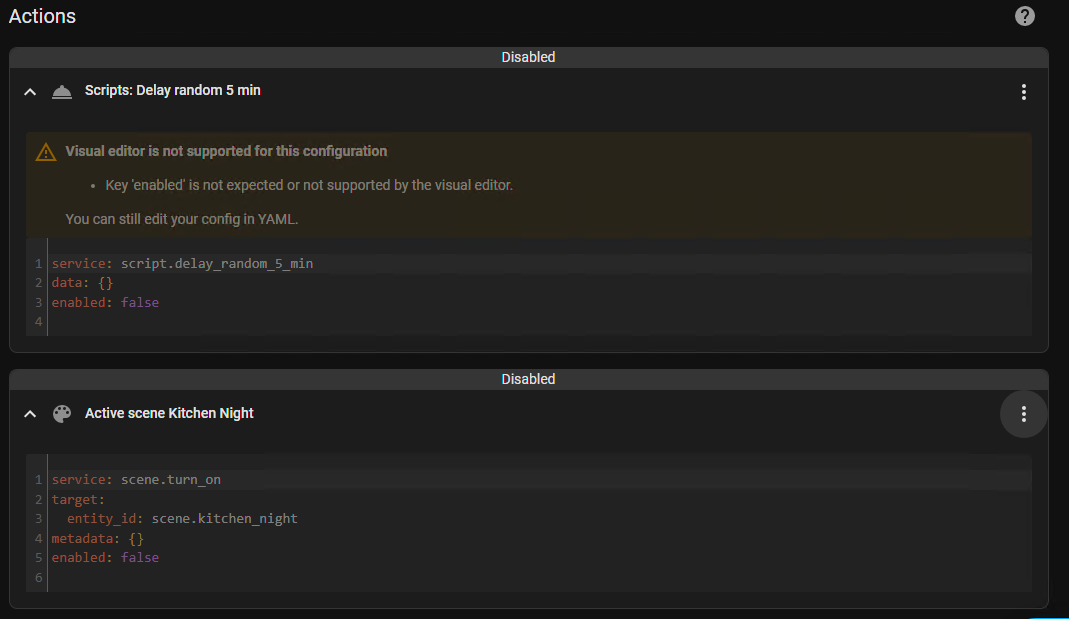Click the target: line in the scene YAML editor

pos(78,499)
